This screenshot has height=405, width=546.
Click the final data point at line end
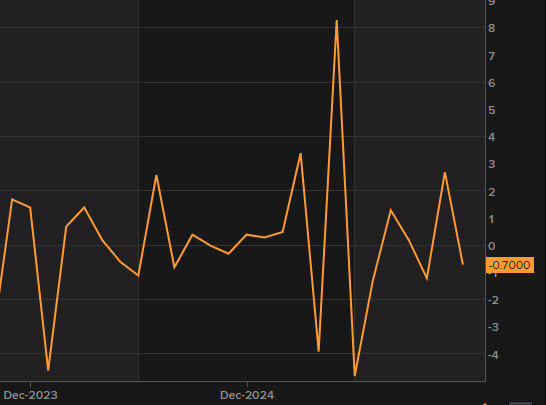point(463,264)
